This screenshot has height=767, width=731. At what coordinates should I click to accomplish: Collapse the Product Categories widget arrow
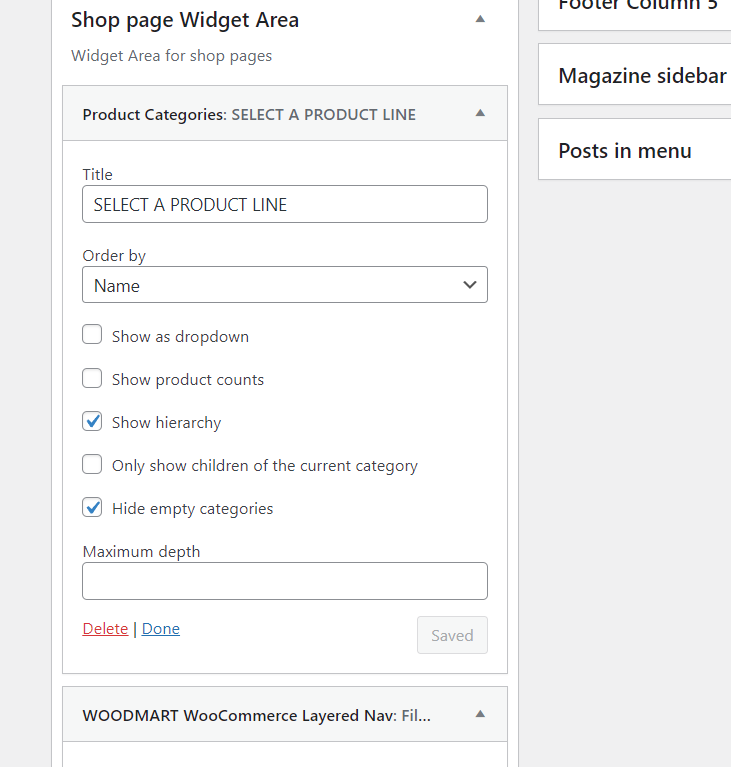click(480, 113)
